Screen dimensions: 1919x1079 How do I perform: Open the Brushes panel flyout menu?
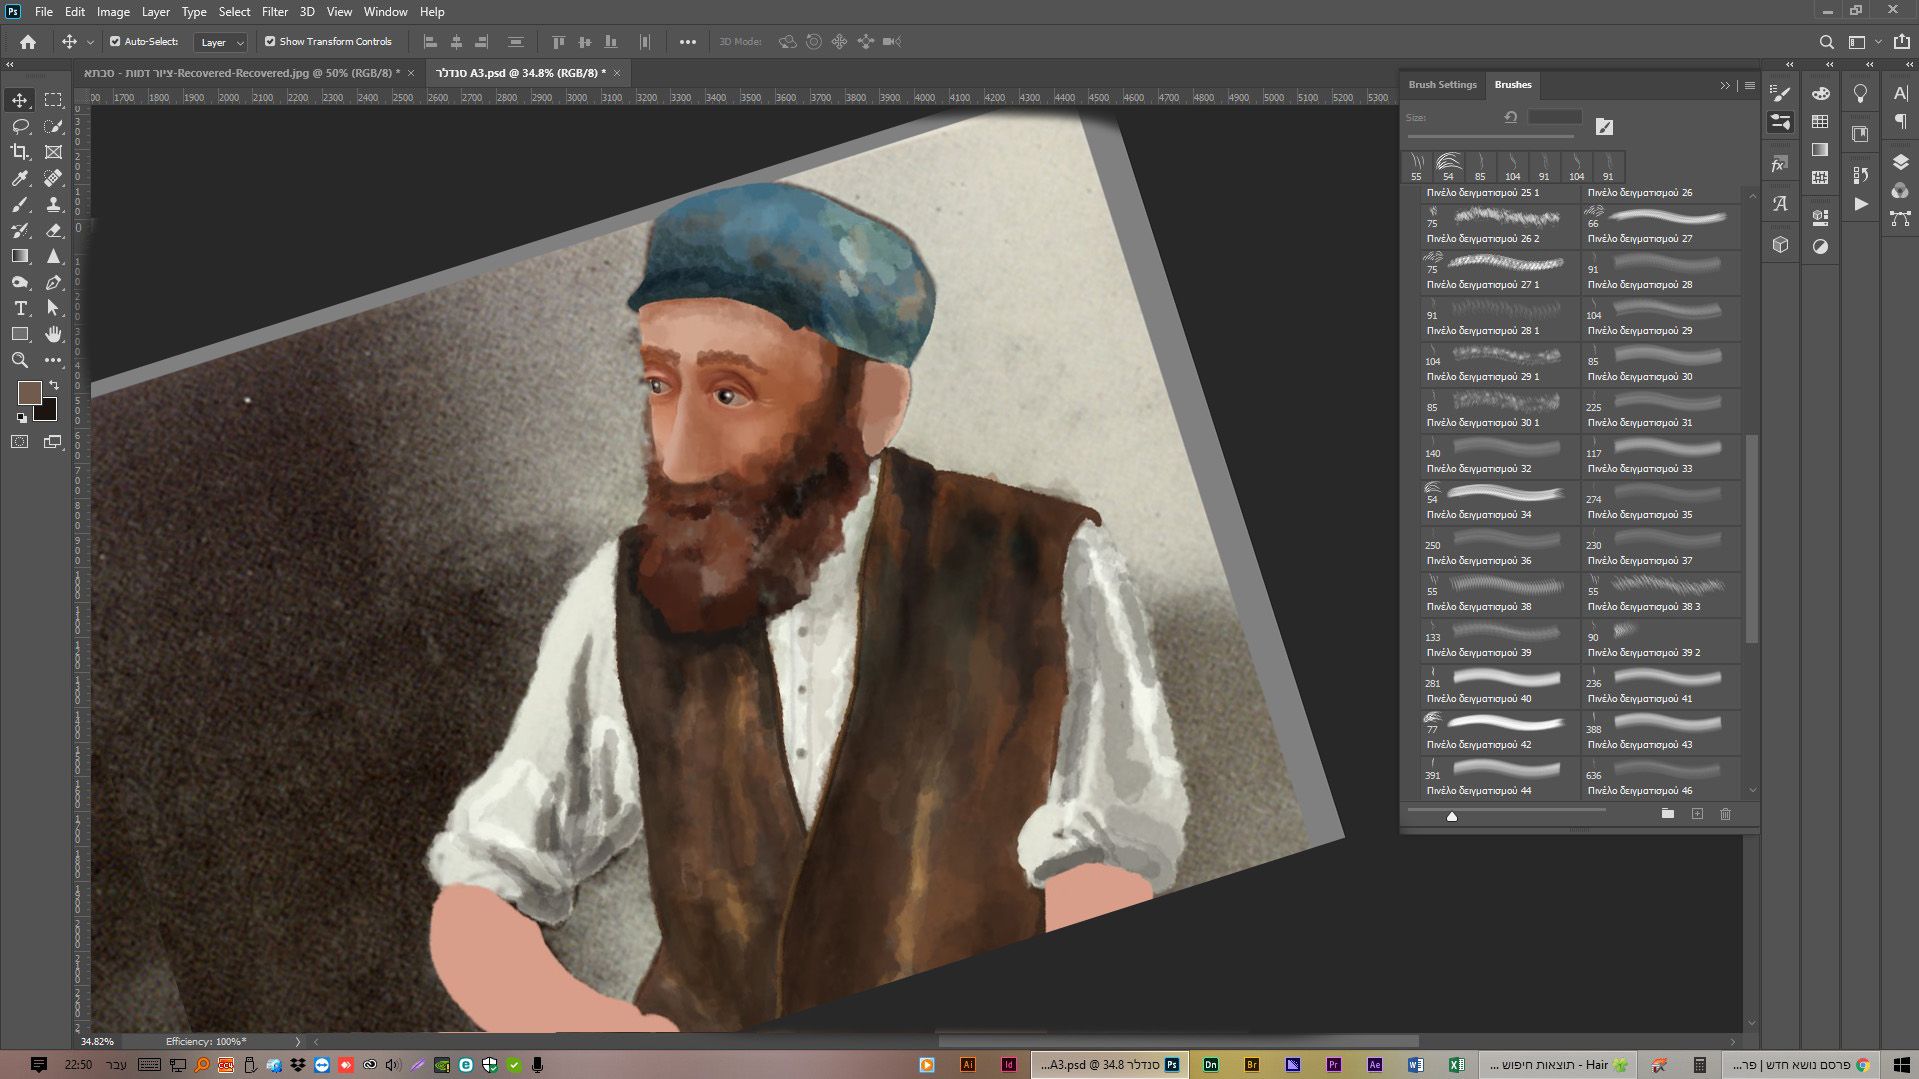(x=1749, y=86)
